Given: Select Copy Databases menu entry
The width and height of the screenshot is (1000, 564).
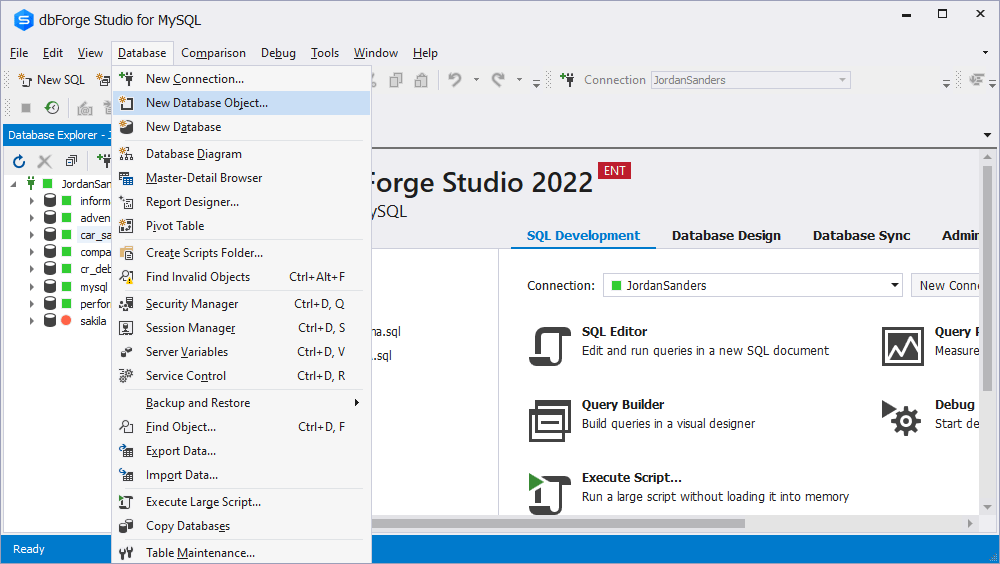Looking at the screenshot, I should point(241,526).
